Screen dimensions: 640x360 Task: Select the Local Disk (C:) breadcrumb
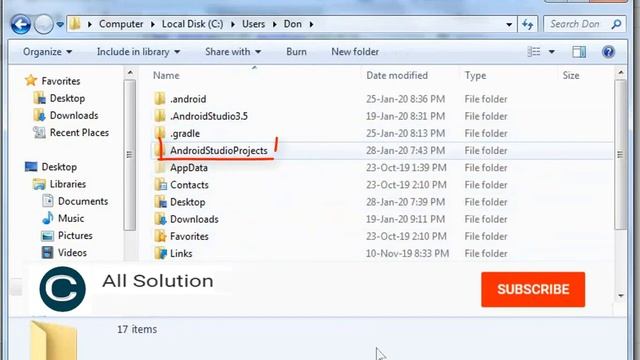pyautogui.click(x=192, y=24)
